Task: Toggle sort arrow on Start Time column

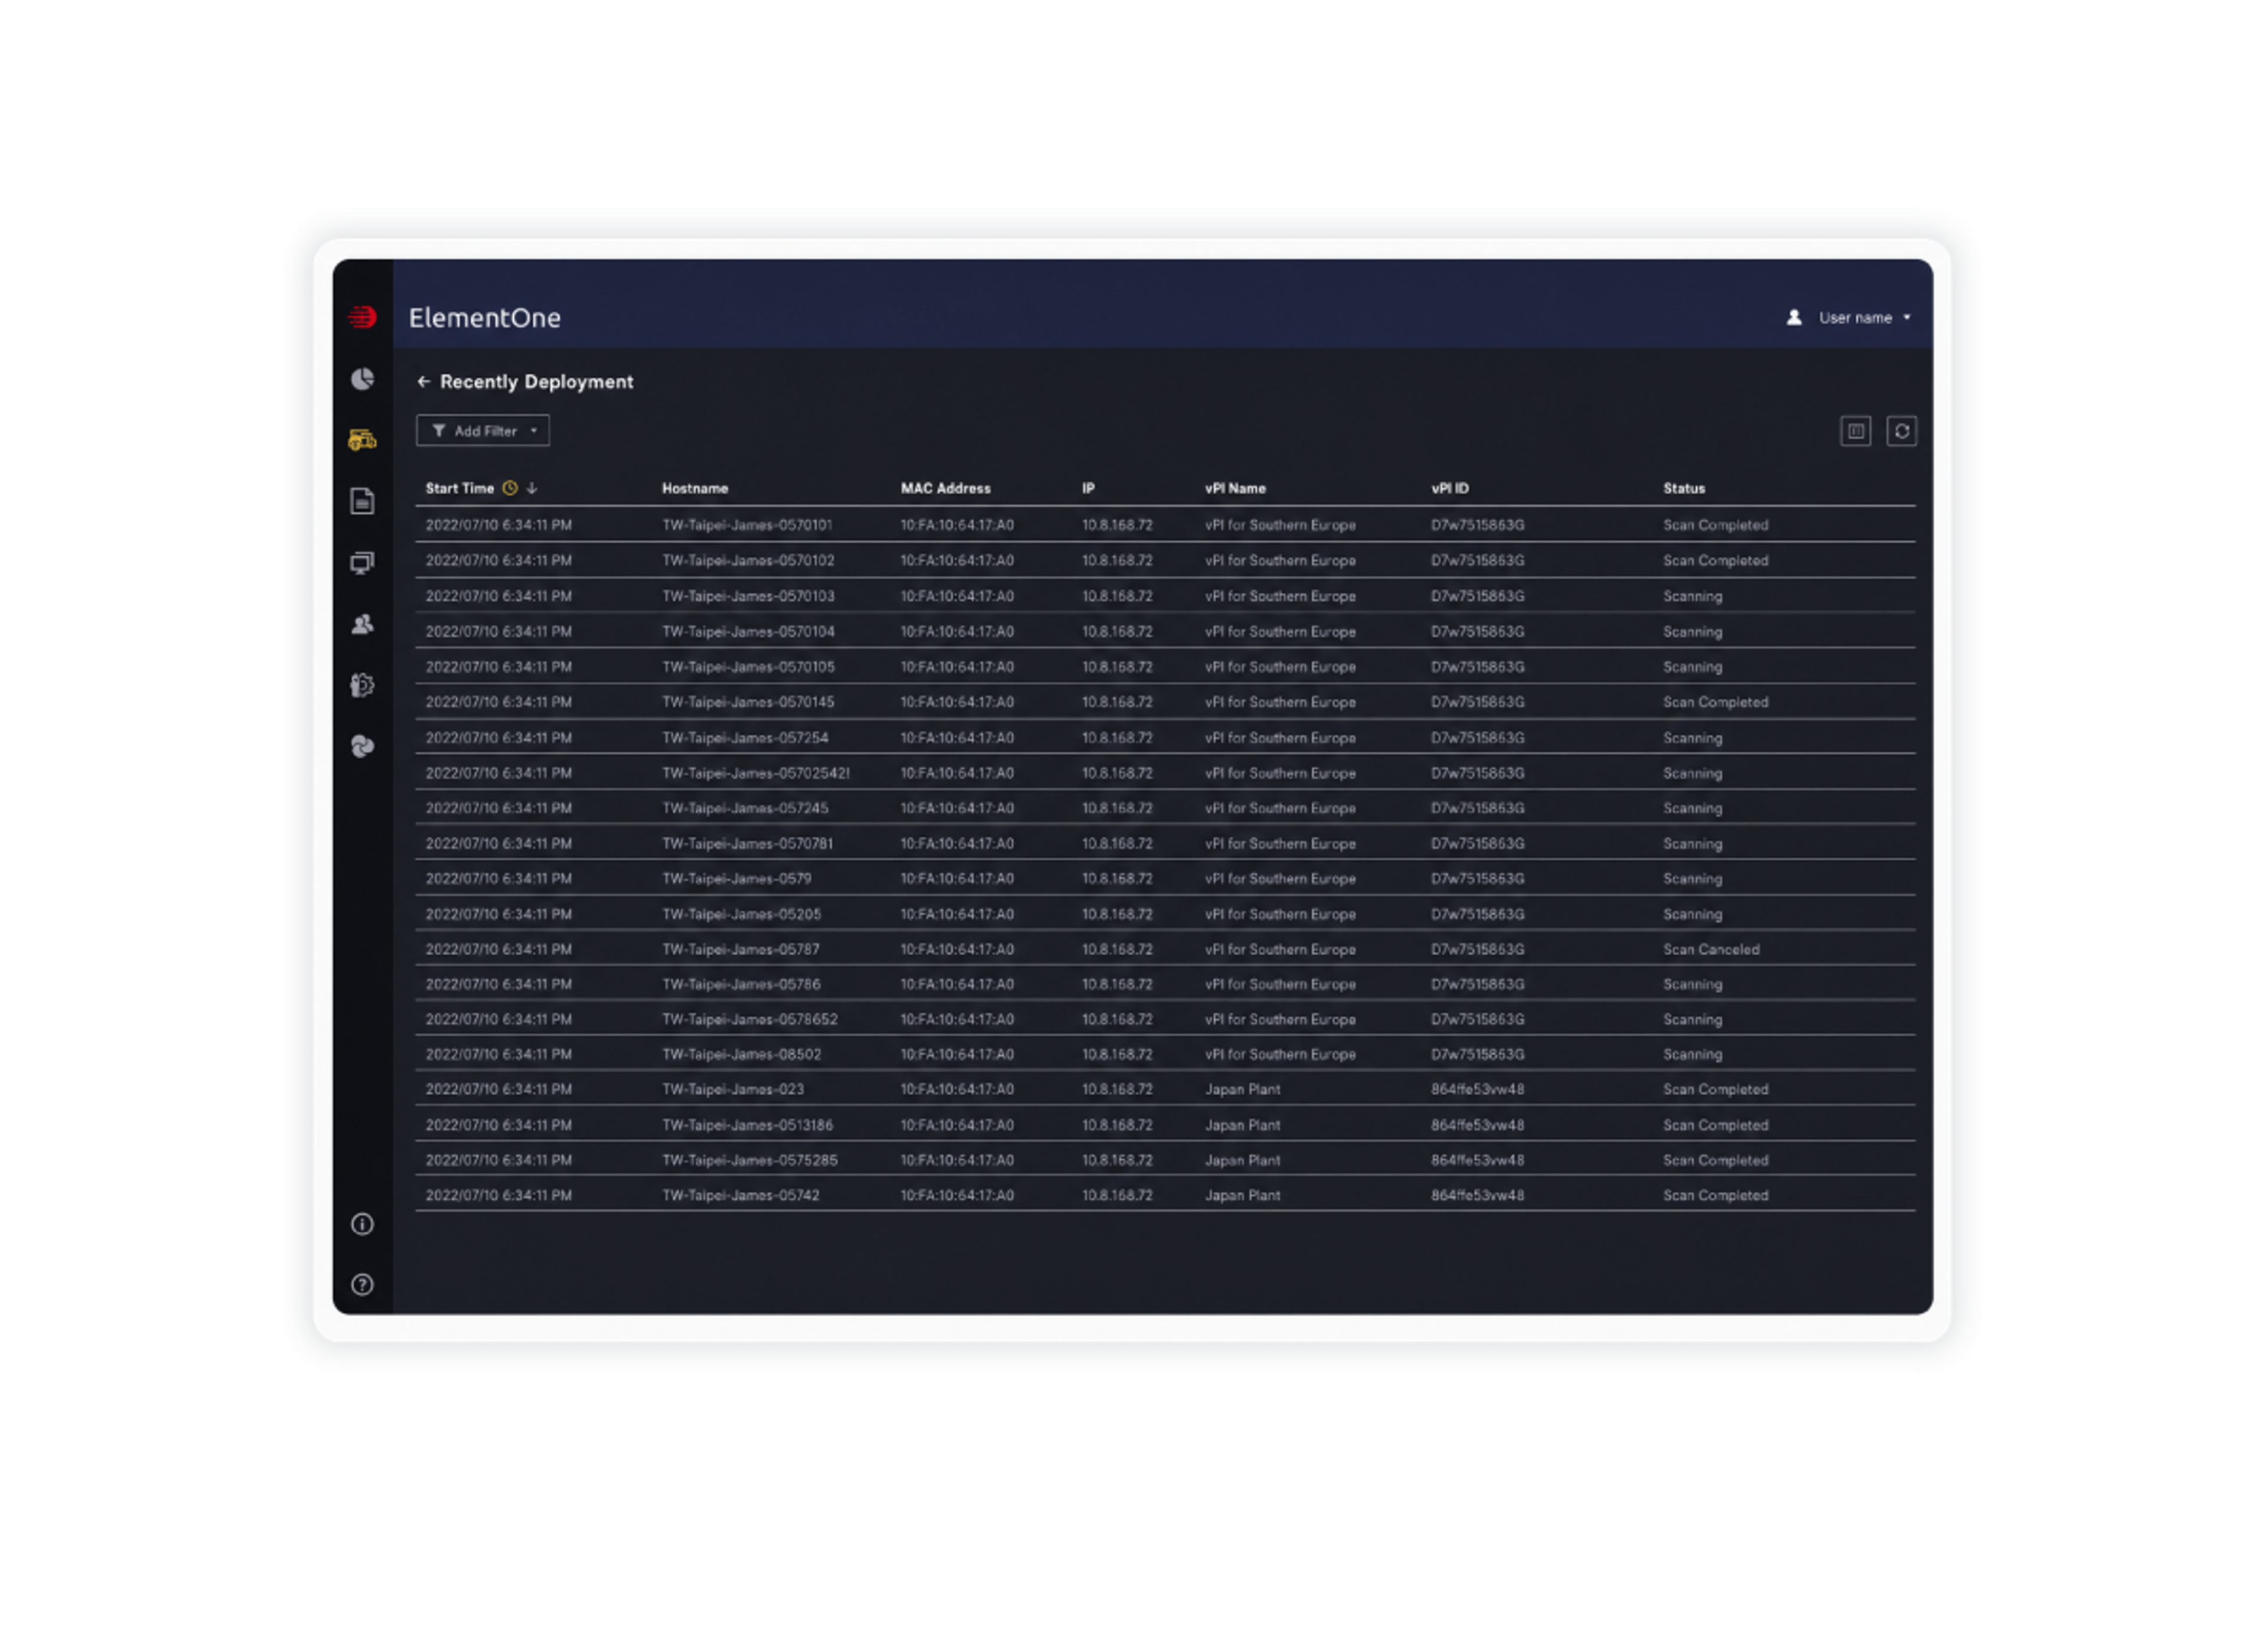Action: 532,488
